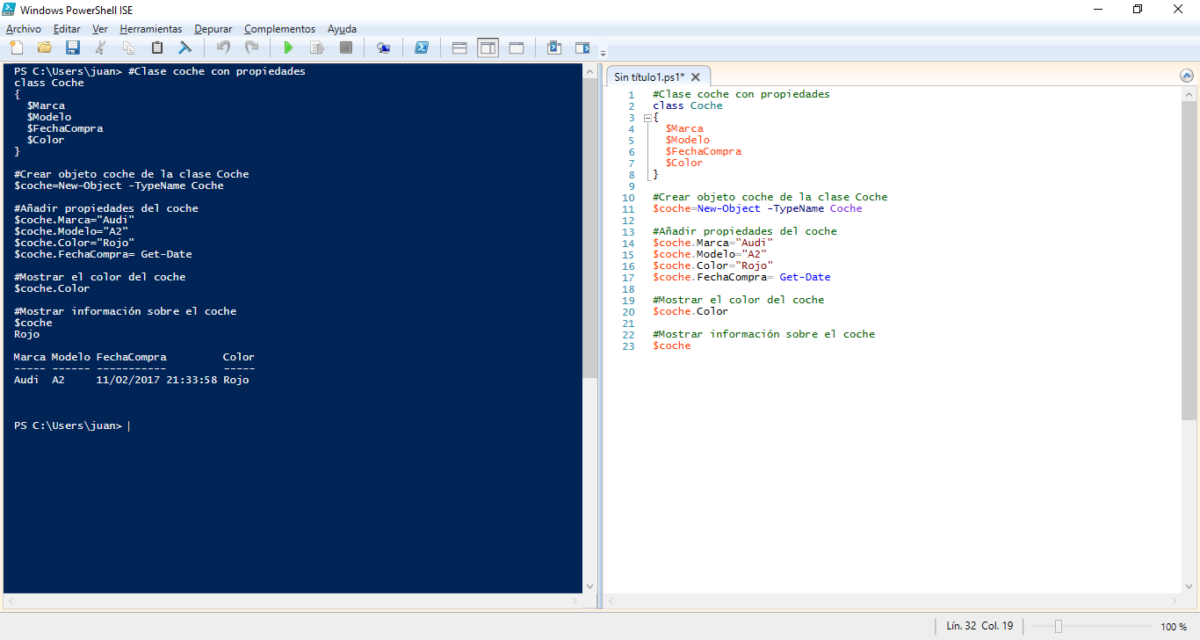This screenshot has height=640, width=1200.
Task: Click '$Modelo' property in script editor
Action: (687, 140)
